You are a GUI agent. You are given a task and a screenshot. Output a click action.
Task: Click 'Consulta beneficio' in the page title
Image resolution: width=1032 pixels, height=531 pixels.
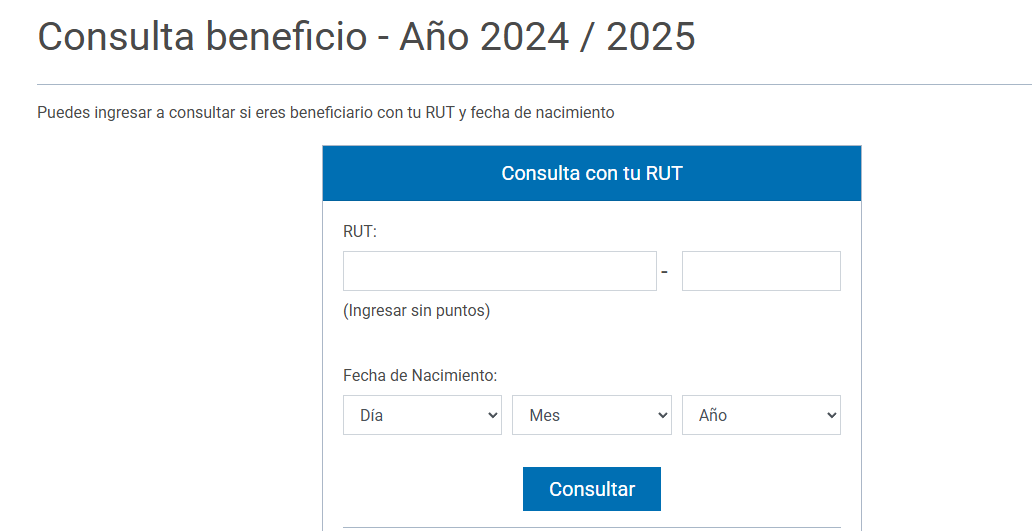coord(202,37)
